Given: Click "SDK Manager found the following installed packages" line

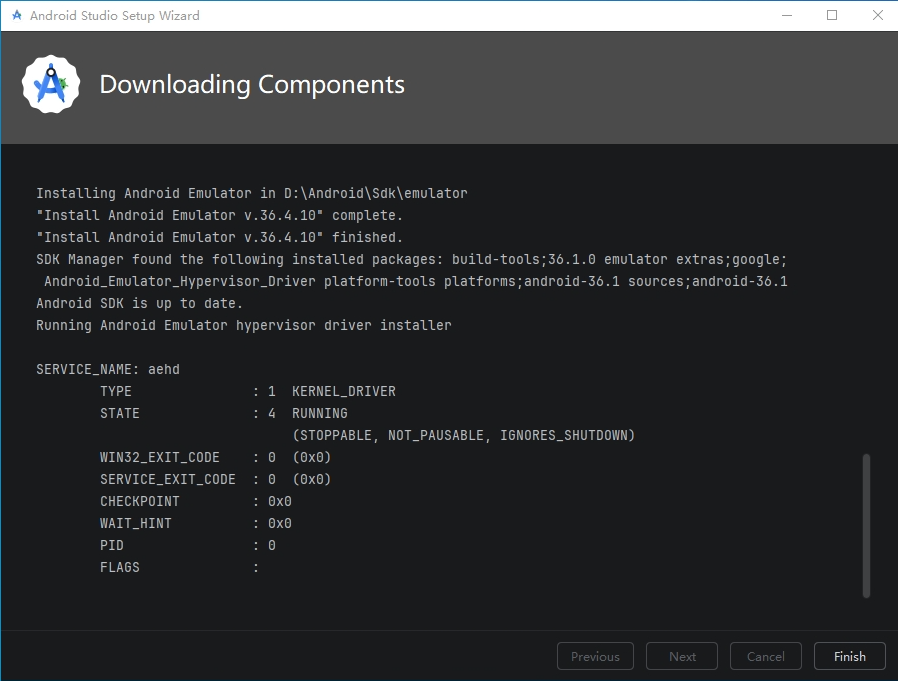Looking at the screenshot, I should pyautogui.click(x=412, y=259).
